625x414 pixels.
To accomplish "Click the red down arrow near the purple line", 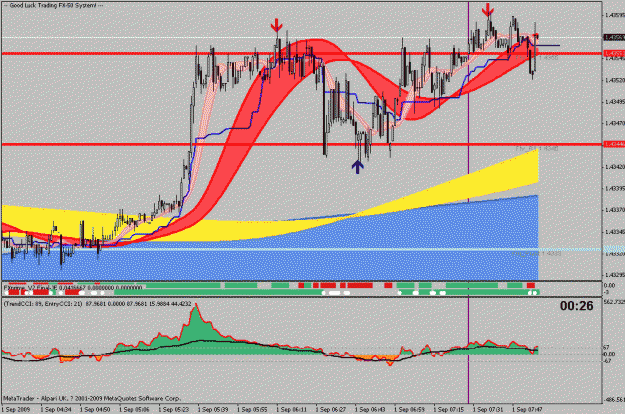I will pyautogui.click(x=487, y=10).
